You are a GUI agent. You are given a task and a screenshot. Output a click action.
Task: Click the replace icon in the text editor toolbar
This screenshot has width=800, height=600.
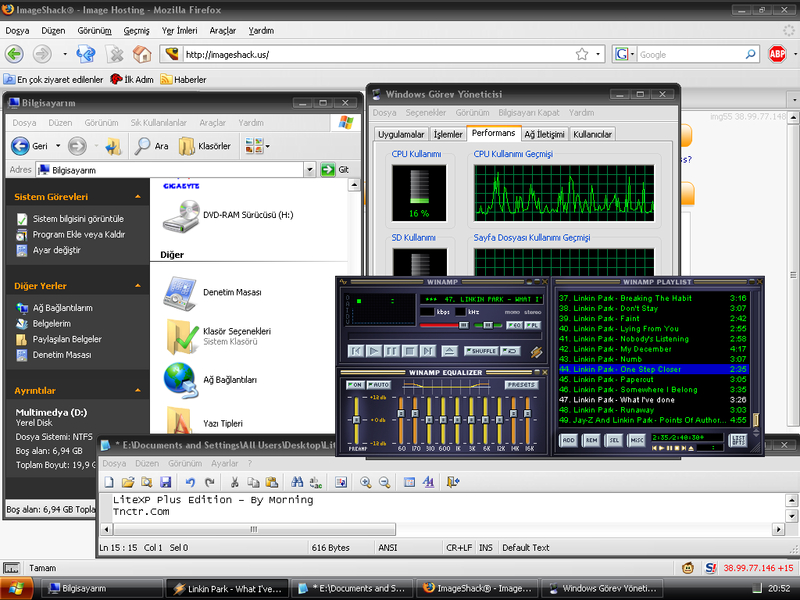(316, 482)
